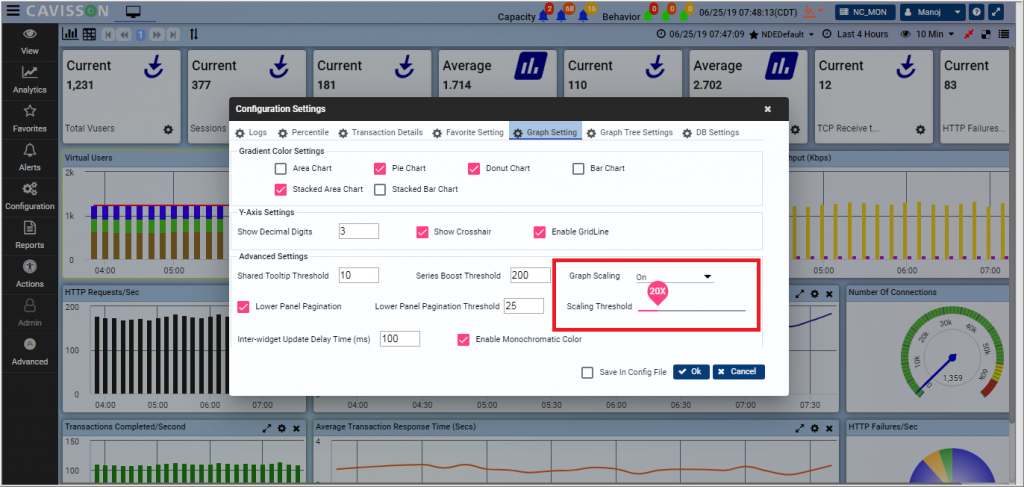This screenshot has height=487, width=1024.
Task: Switch to the Favorite Setting tab
Action: click(x=467, y=133)
